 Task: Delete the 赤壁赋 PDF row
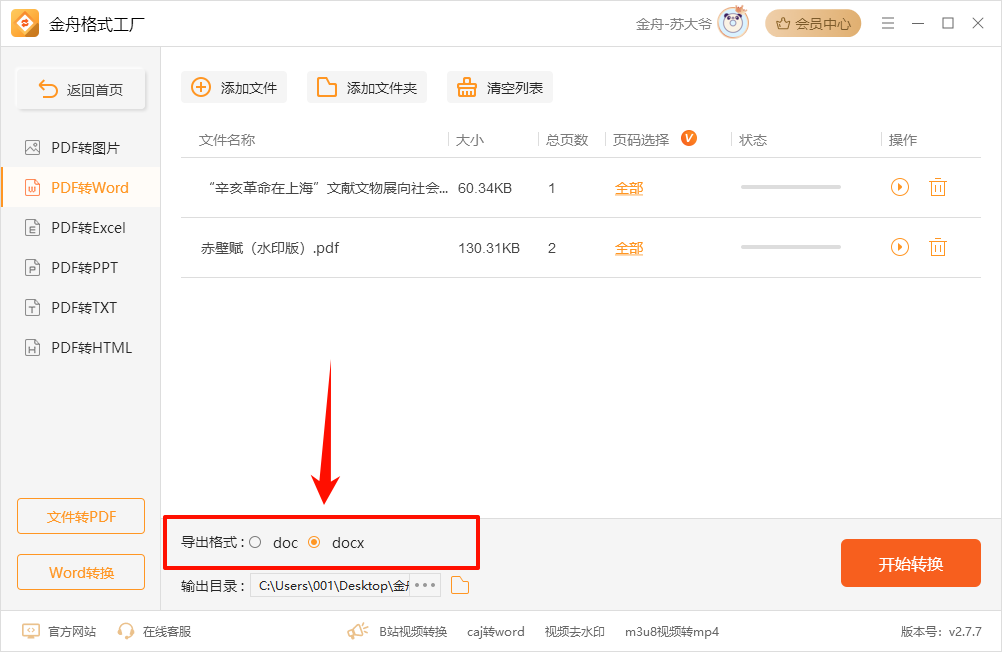[x=937, y=247]
